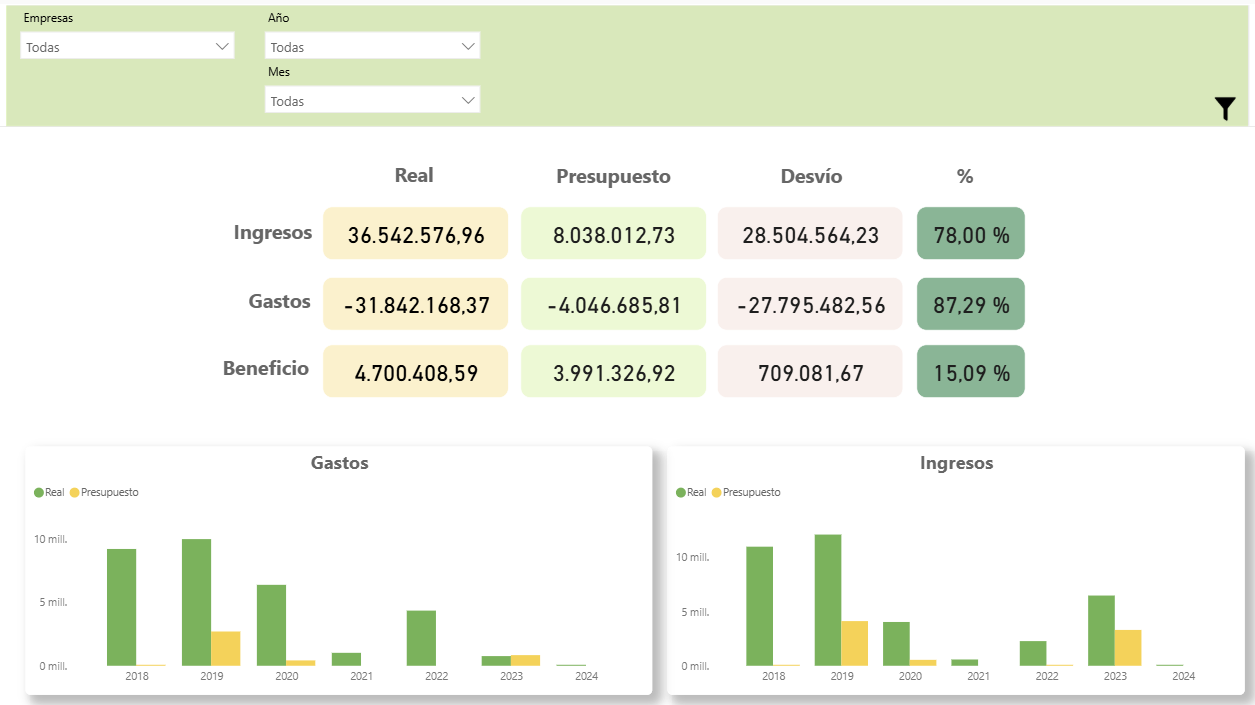Click green Real legend marker in Gastos chart
The height and width of the screenshot is (705, 1255).
point(39,493)
